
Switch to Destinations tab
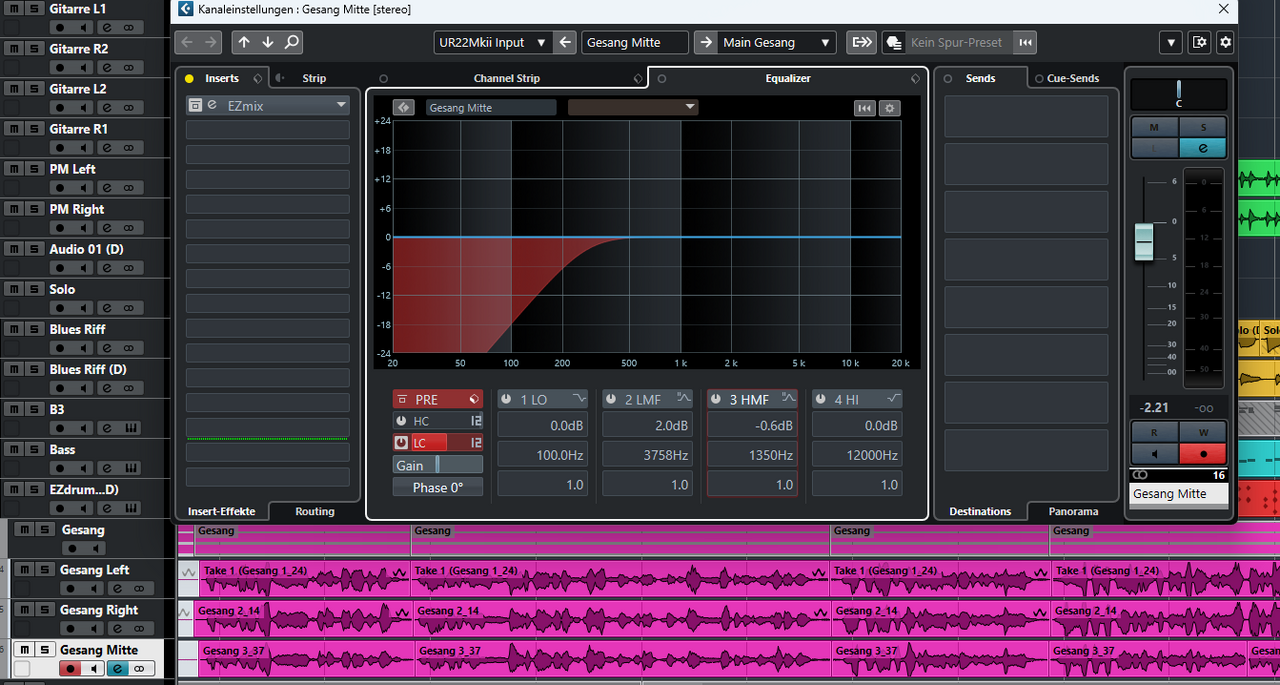coord(980,511)
